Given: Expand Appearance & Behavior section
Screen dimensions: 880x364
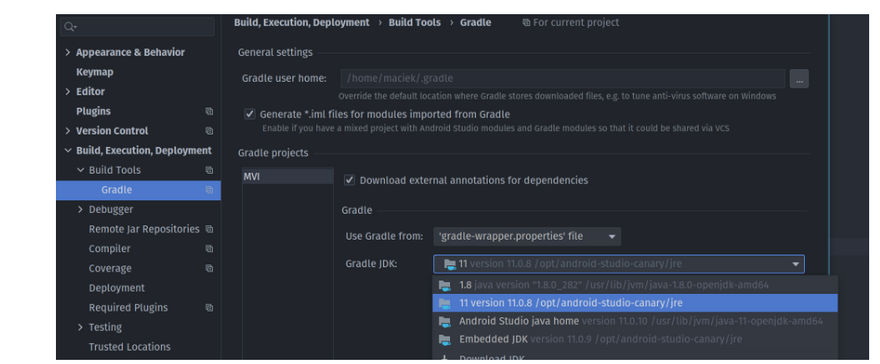Looking at the screenshot, I should (68, 52).
